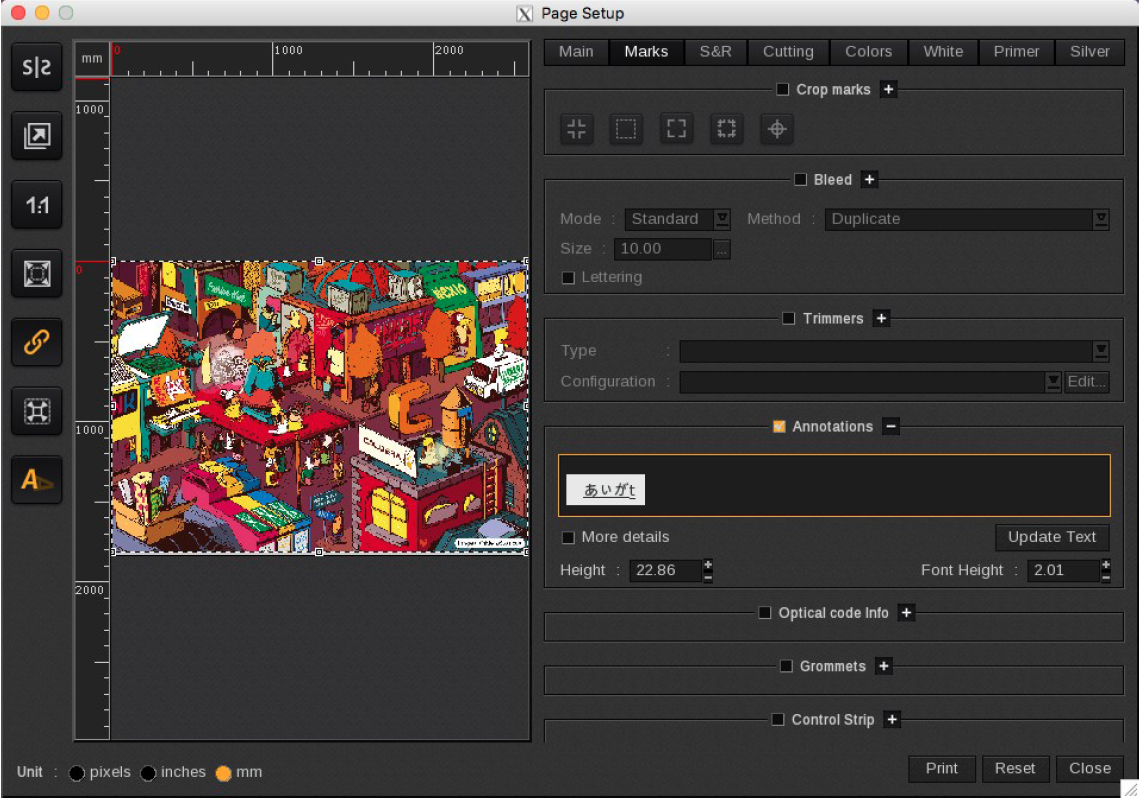
Task: Select the inward corner crop marks icon
Action: pos(576,129)
